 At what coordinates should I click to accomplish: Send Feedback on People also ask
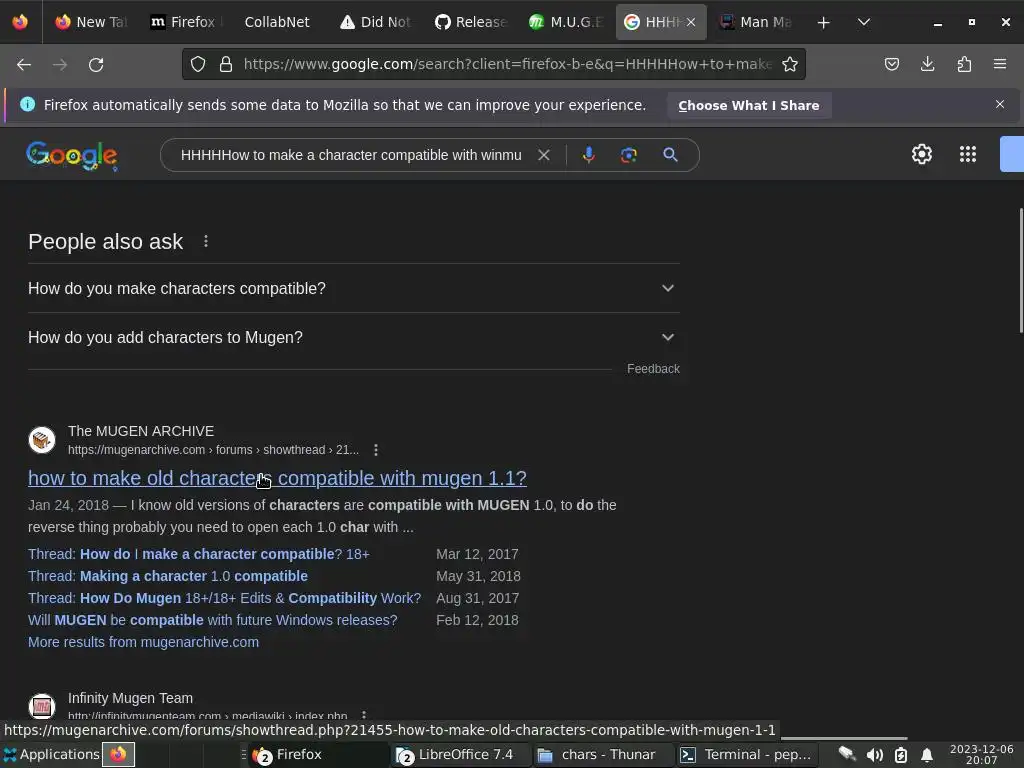653,369
